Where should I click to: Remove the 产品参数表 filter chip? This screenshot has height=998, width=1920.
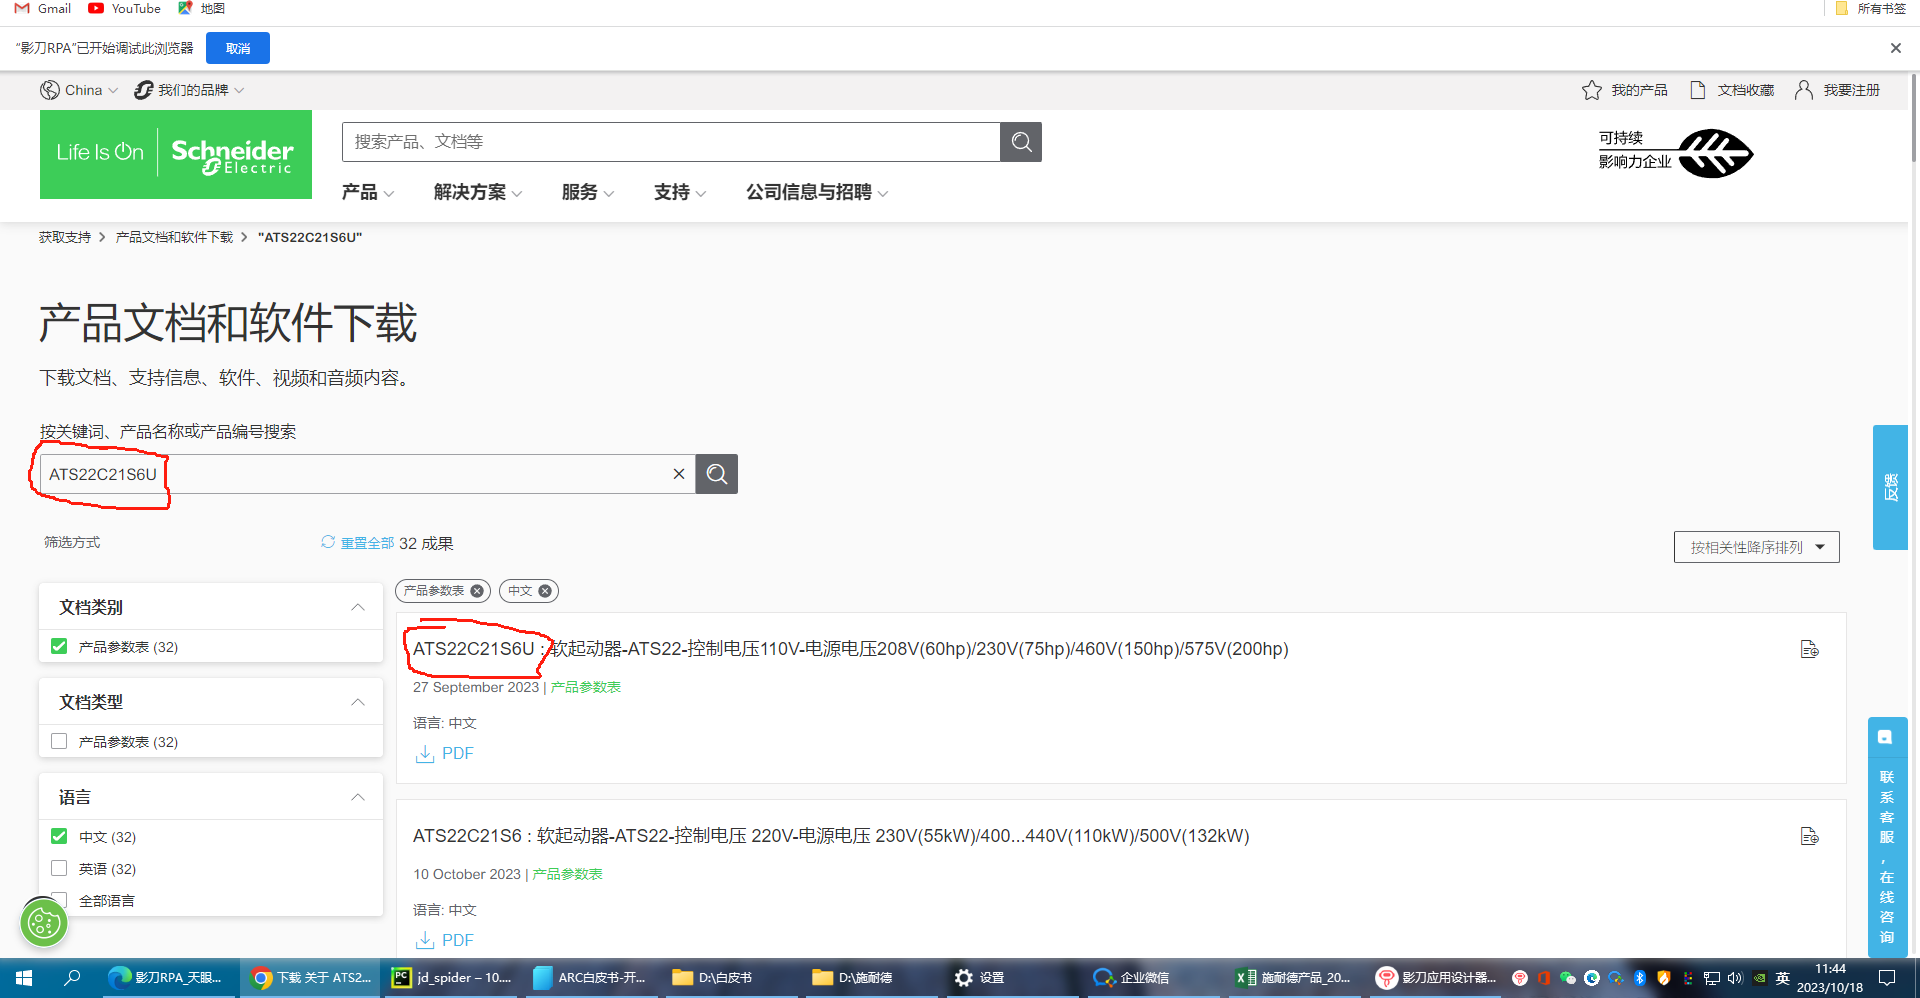point(477,591)
